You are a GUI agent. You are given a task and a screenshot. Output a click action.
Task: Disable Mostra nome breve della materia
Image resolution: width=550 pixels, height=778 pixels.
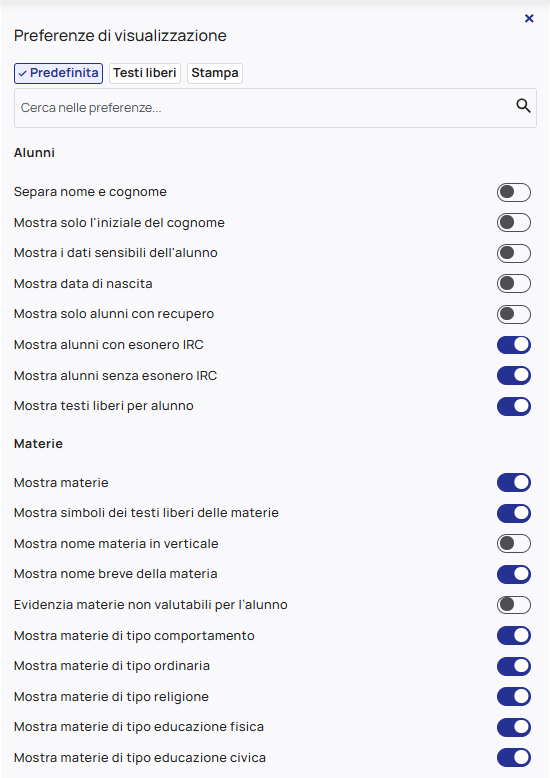(514, 574)
